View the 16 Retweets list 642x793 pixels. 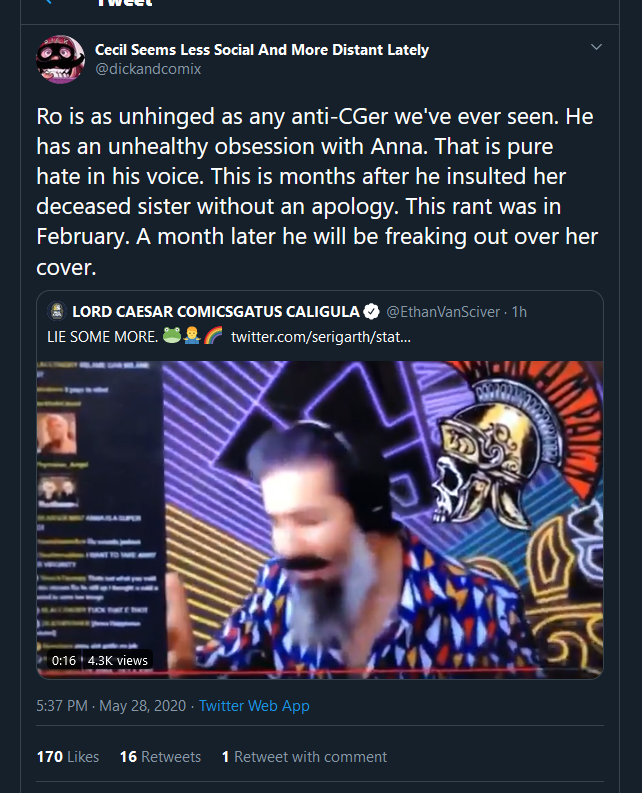click(160, 757)
